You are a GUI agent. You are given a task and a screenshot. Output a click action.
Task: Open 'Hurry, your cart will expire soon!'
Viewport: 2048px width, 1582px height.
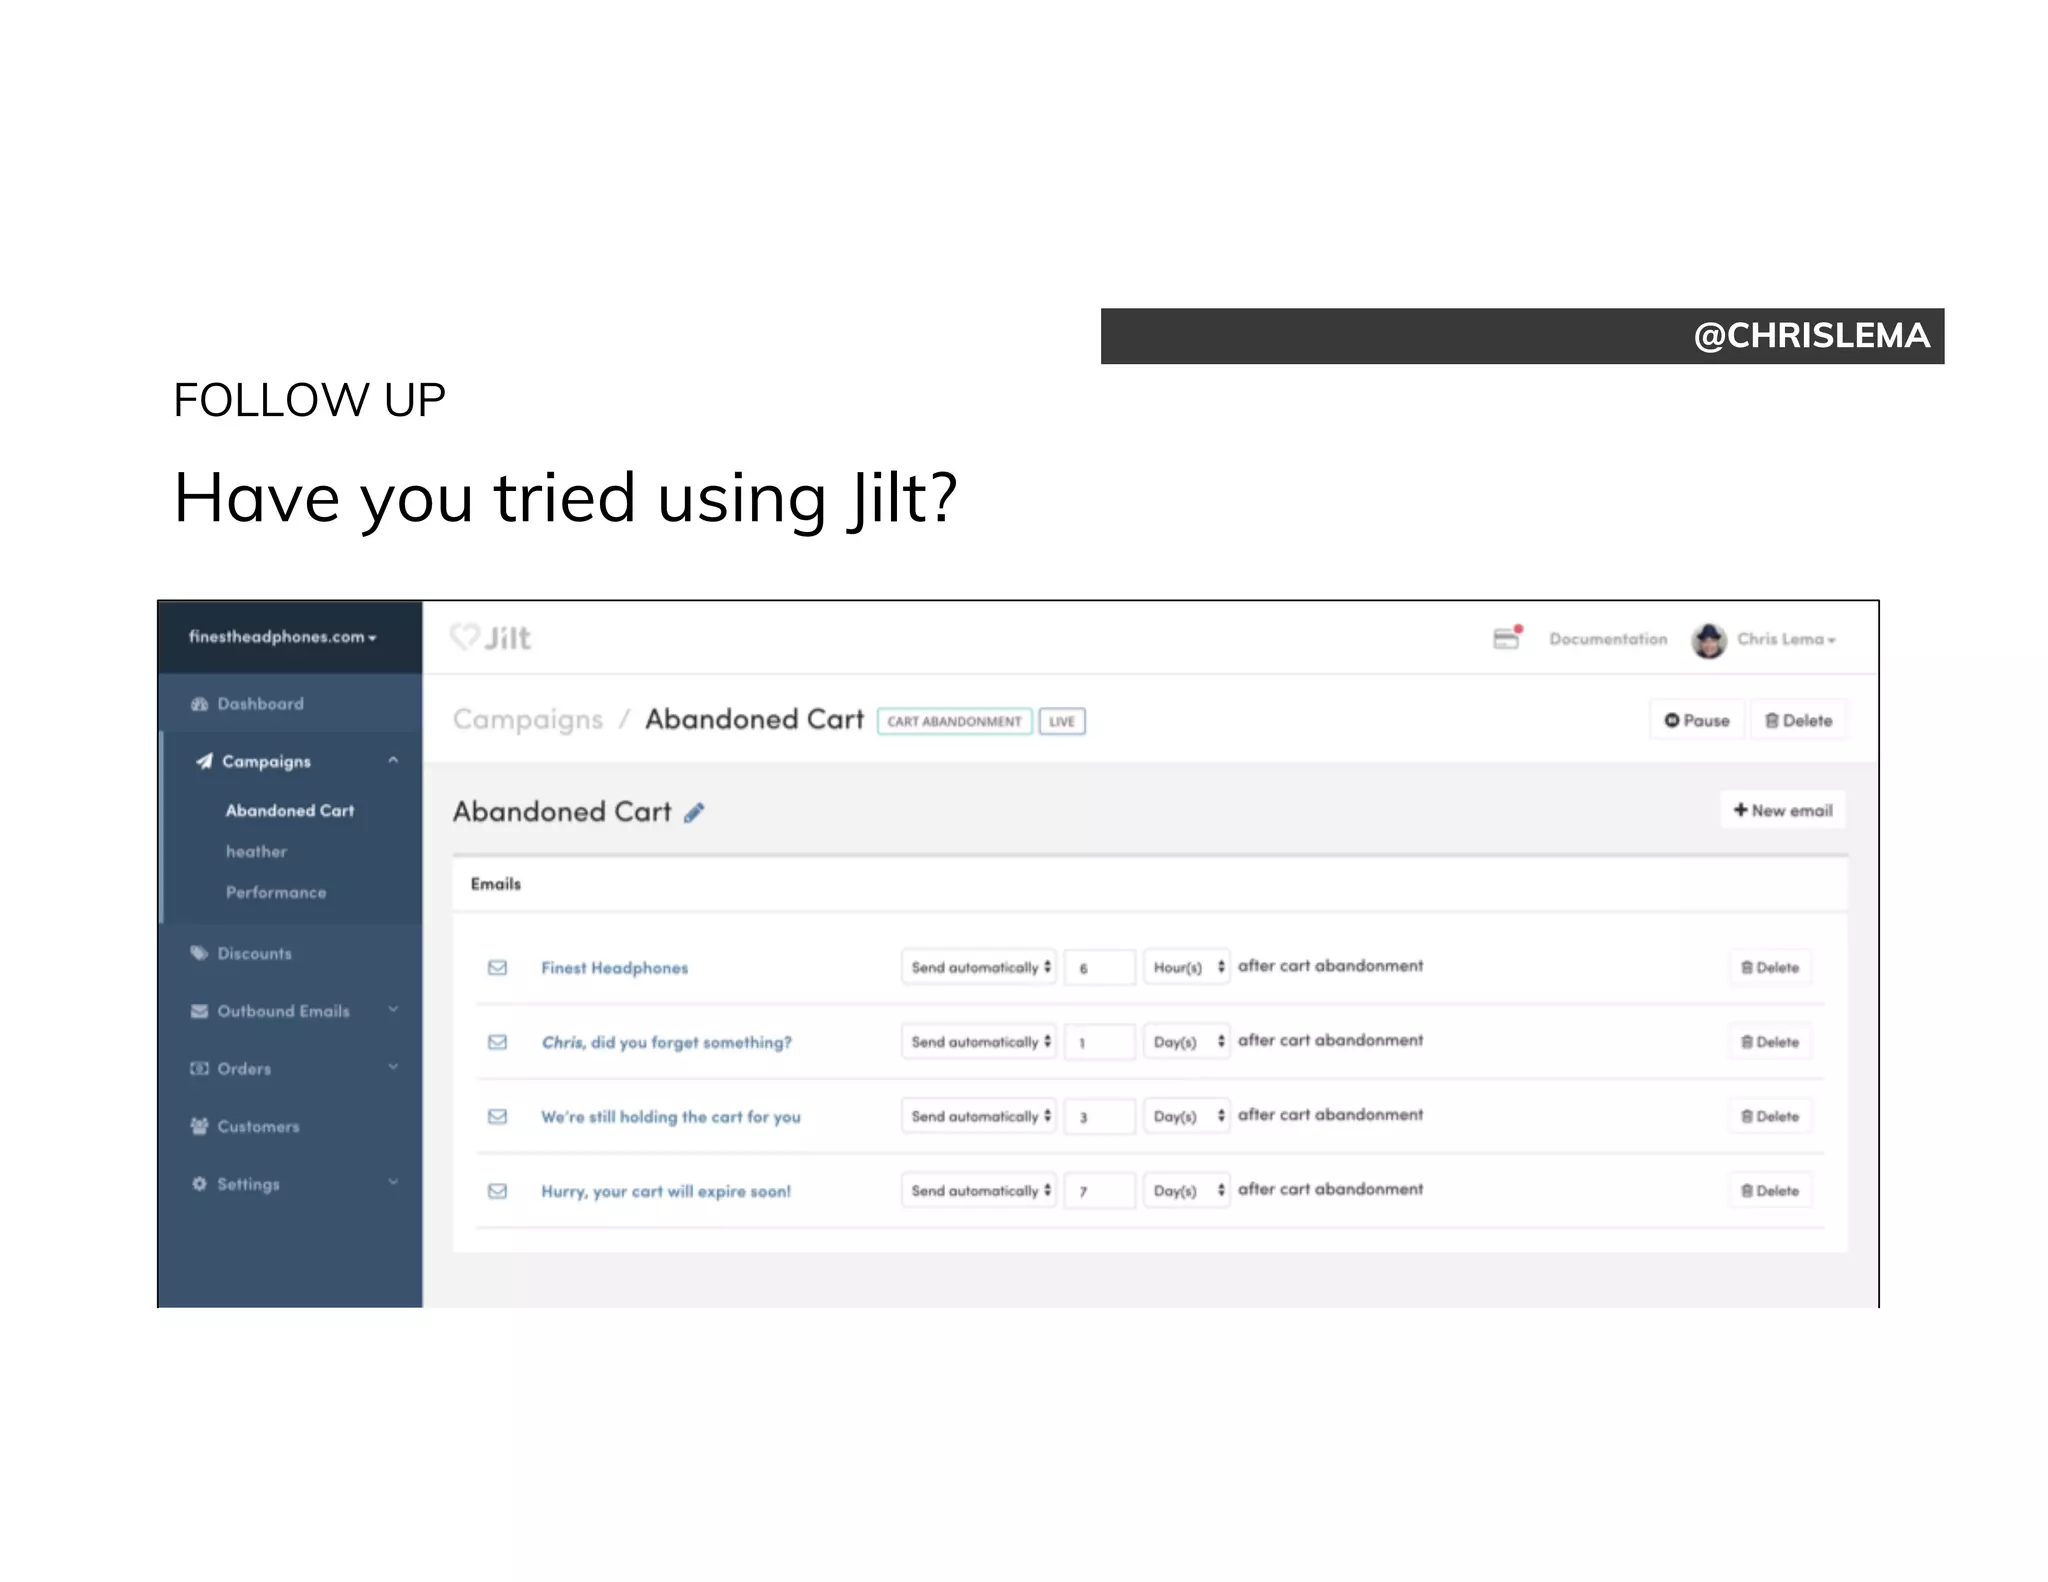click(666, 1191)
